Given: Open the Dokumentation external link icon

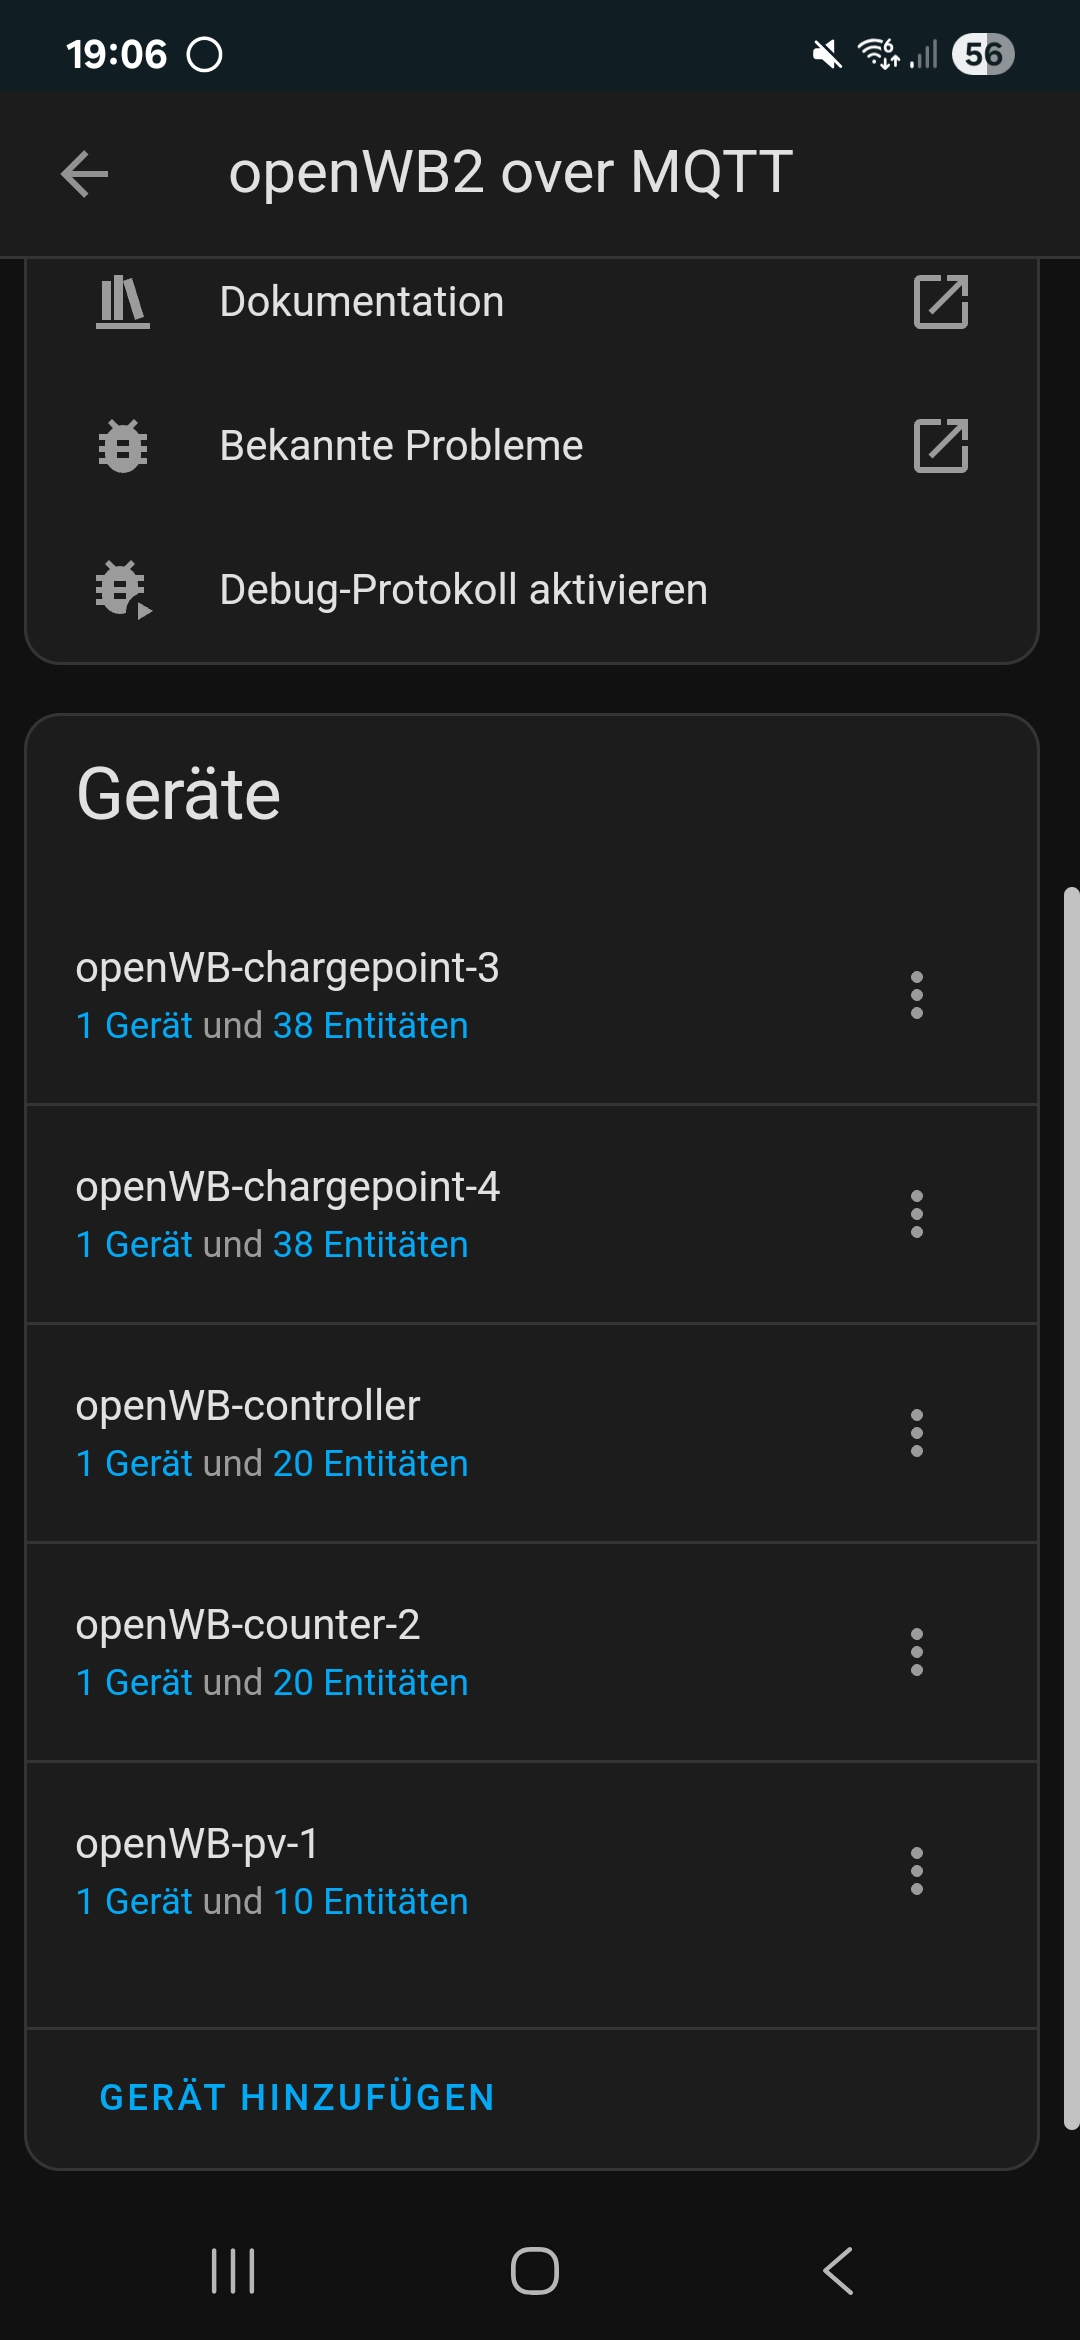Looking at the screenshot, I should (x=941, y=302).
